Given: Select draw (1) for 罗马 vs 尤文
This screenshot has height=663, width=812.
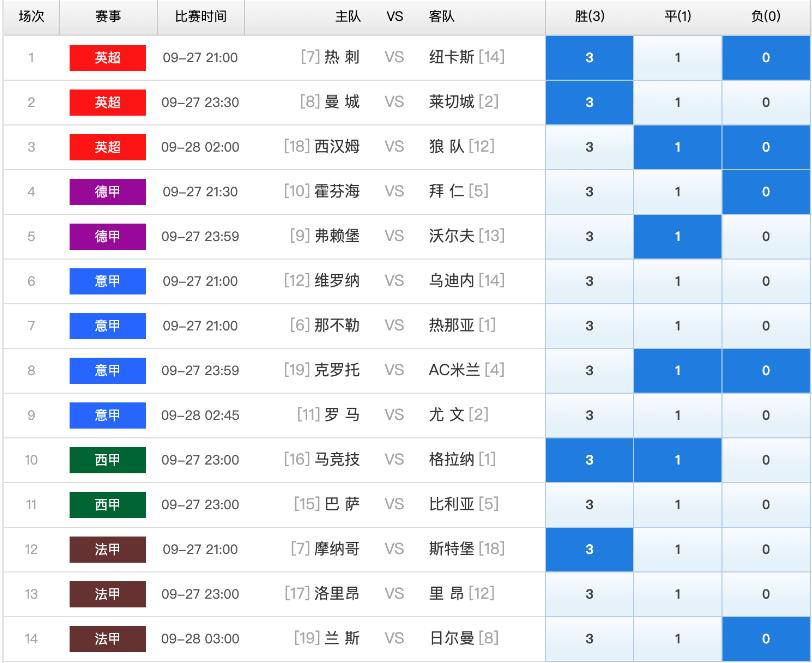Looking at the screenshot, I should [677, 415].
